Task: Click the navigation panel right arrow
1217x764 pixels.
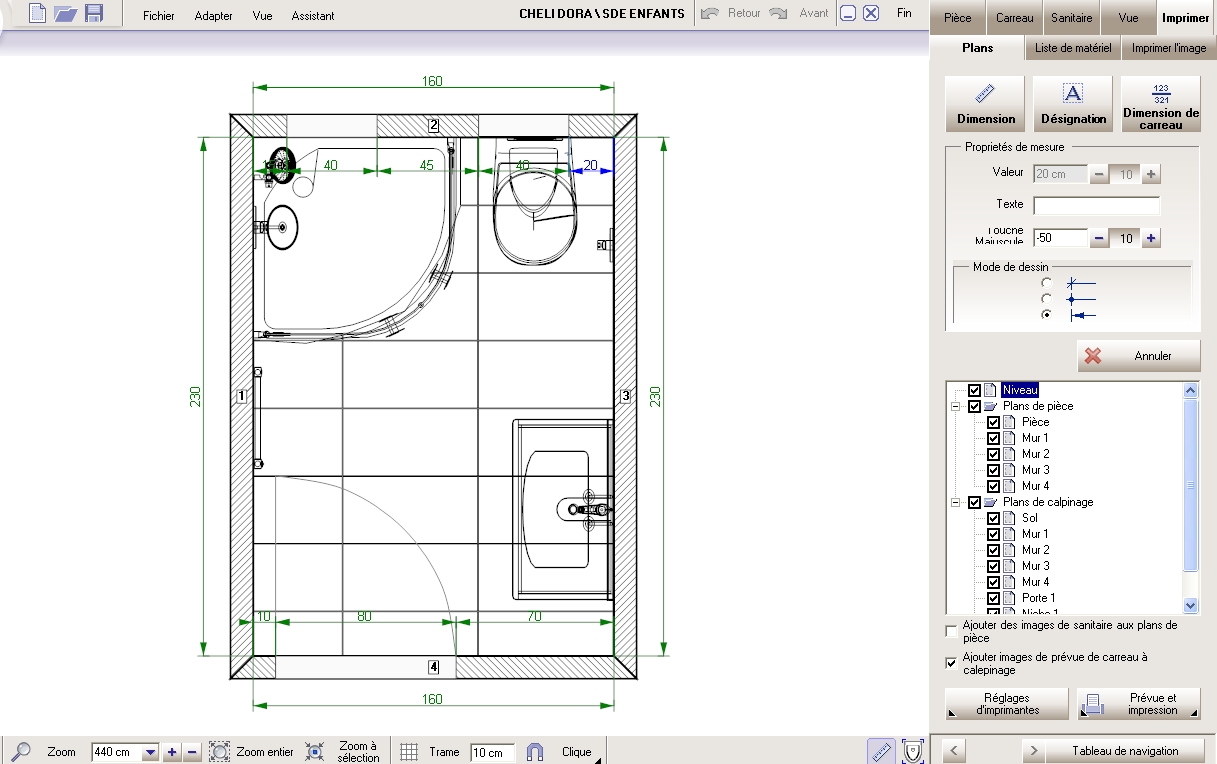Action: pyautogui.click(x=1033, y=751)
